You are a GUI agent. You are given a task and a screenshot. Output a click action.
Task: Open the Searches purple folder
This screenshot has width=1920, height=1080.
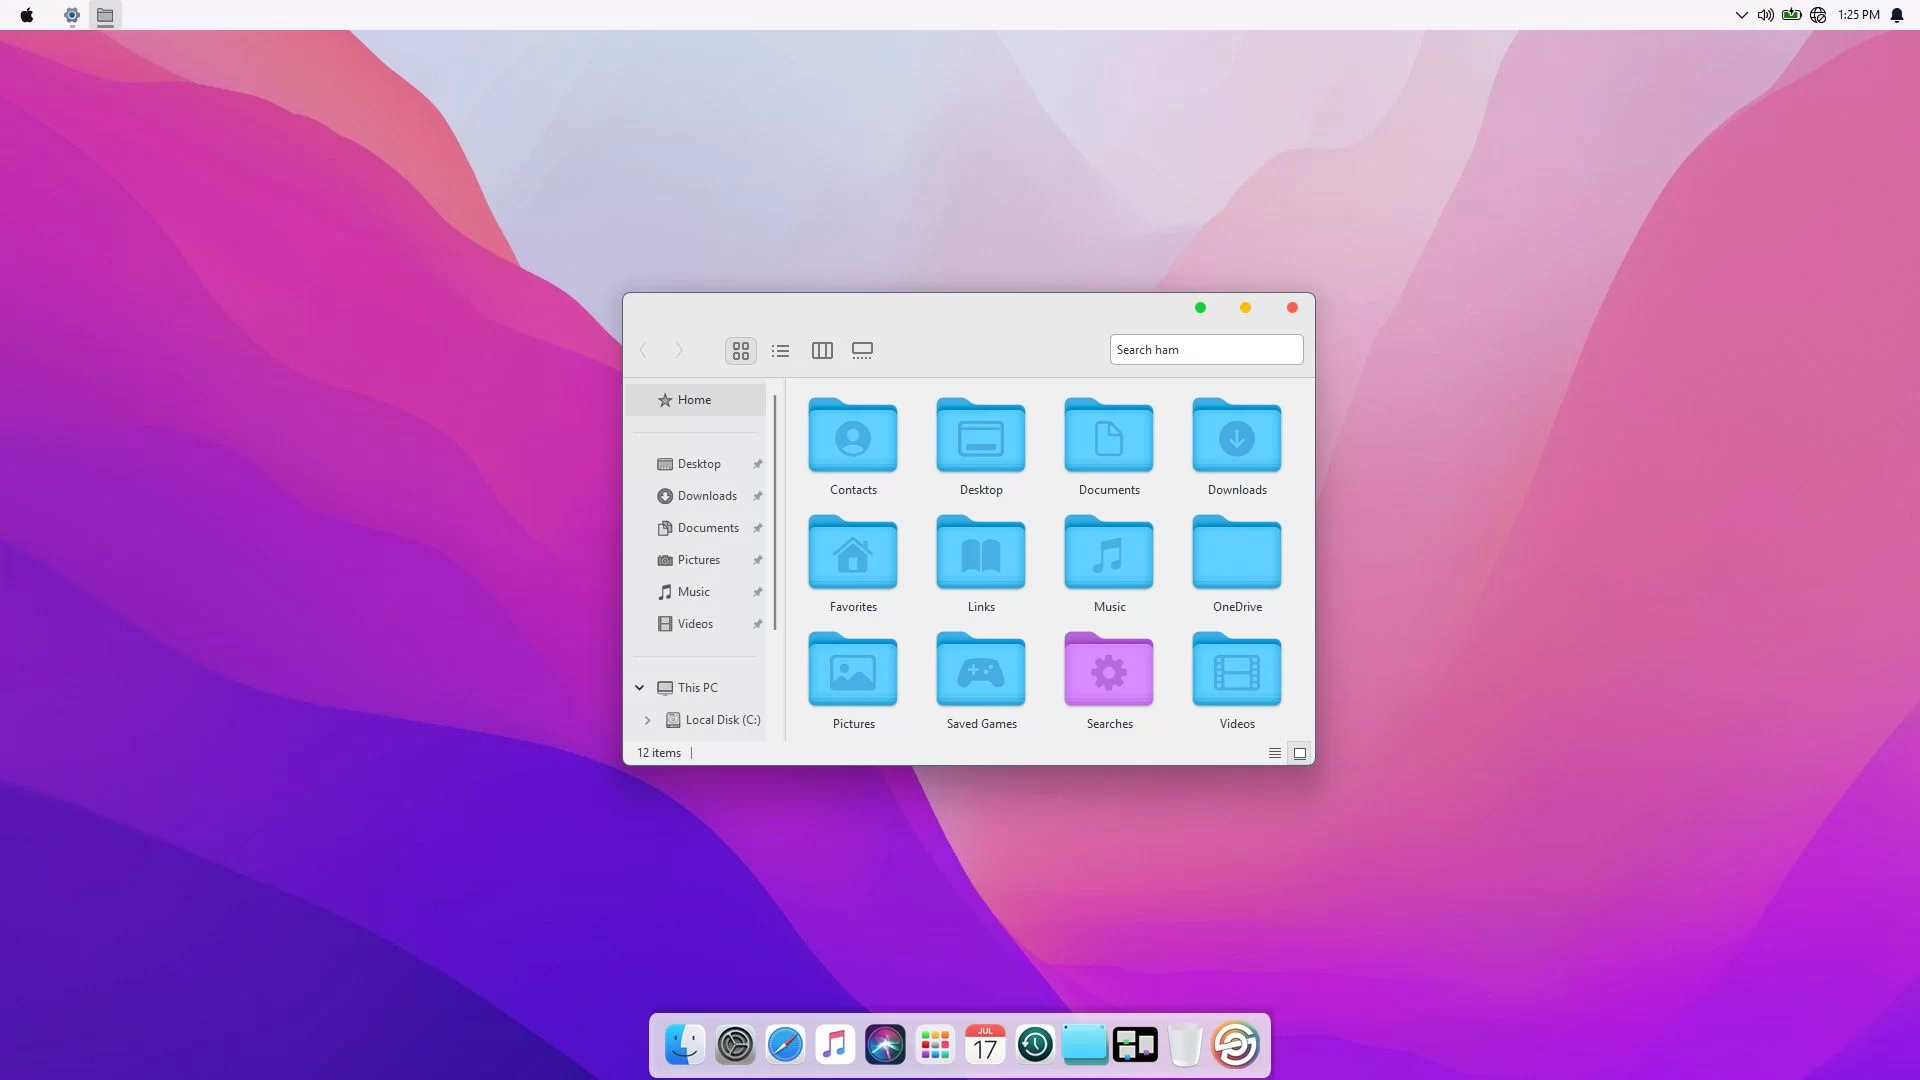[x=1109, y=672]
